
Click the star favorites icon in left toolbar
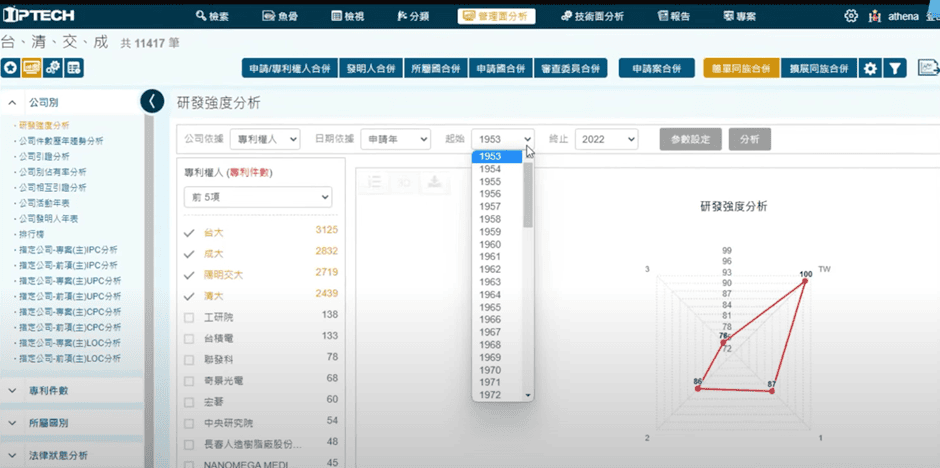click(x=10, y=68)
